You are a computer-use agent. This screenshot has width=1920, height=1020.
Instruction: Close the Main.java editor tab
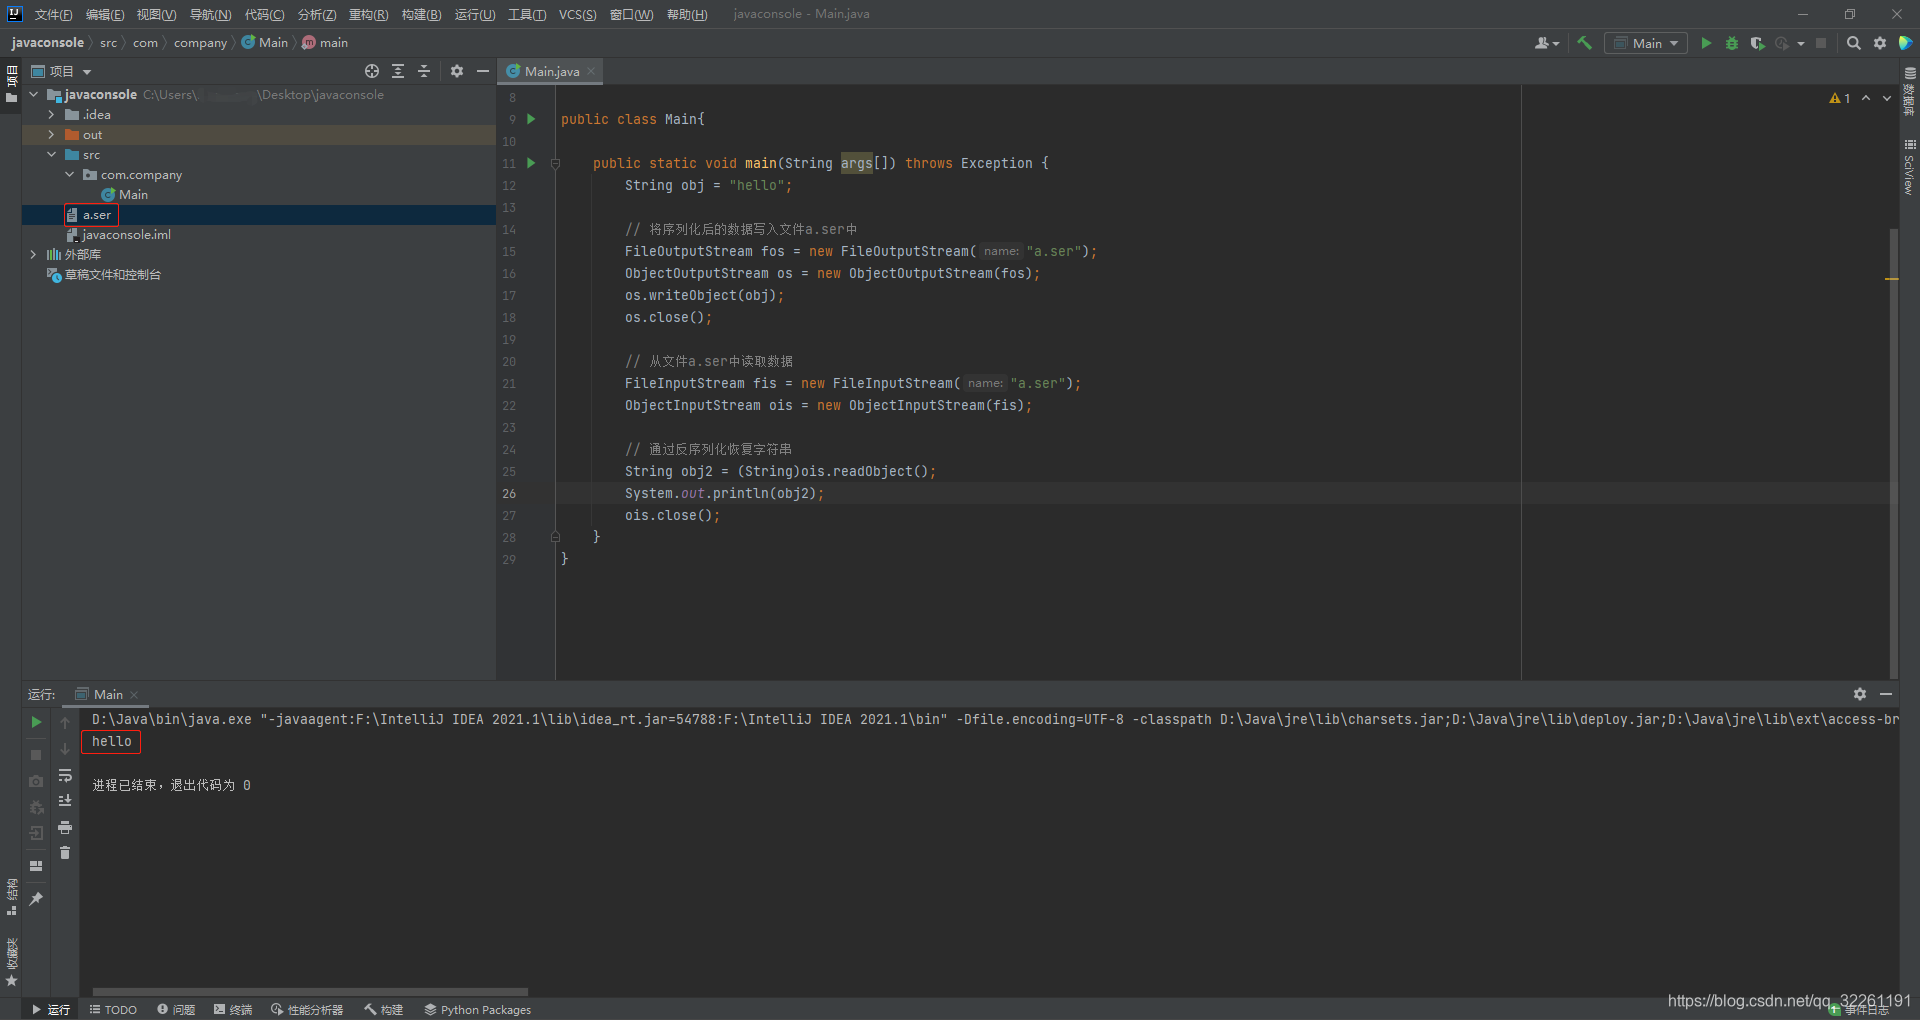(x=591, y=71)
